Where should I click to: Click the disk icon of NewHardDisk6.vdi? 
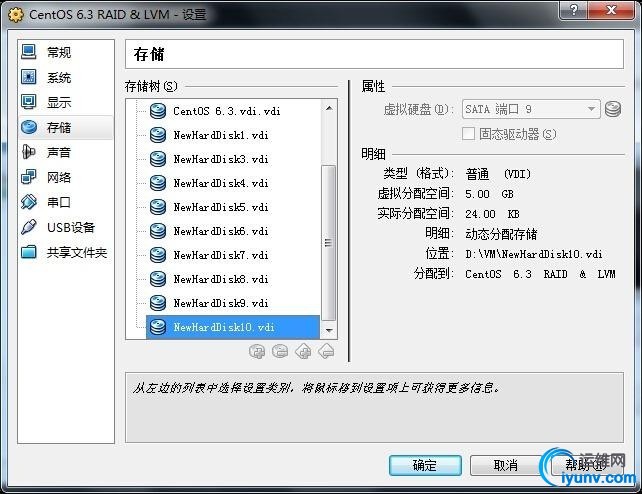pos(158,231)
